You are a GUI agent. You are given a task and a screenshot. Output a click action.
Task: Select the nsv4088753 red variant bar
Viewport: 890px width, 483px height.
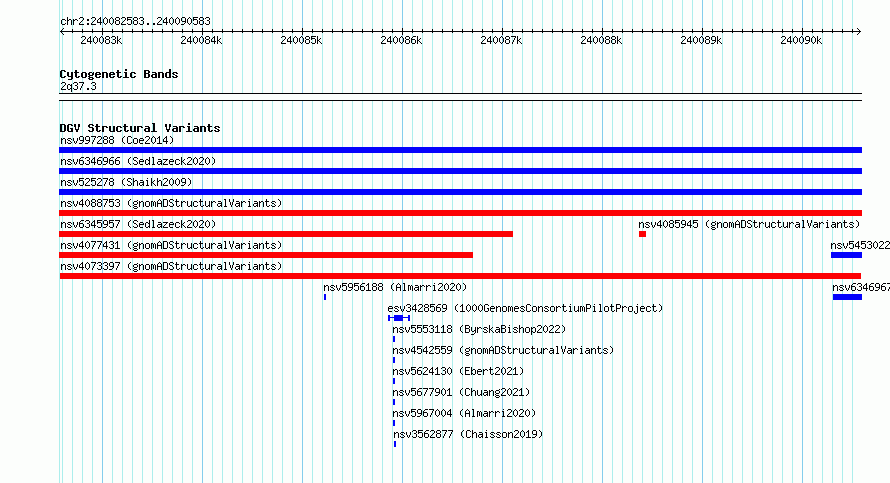coord(460,213)
